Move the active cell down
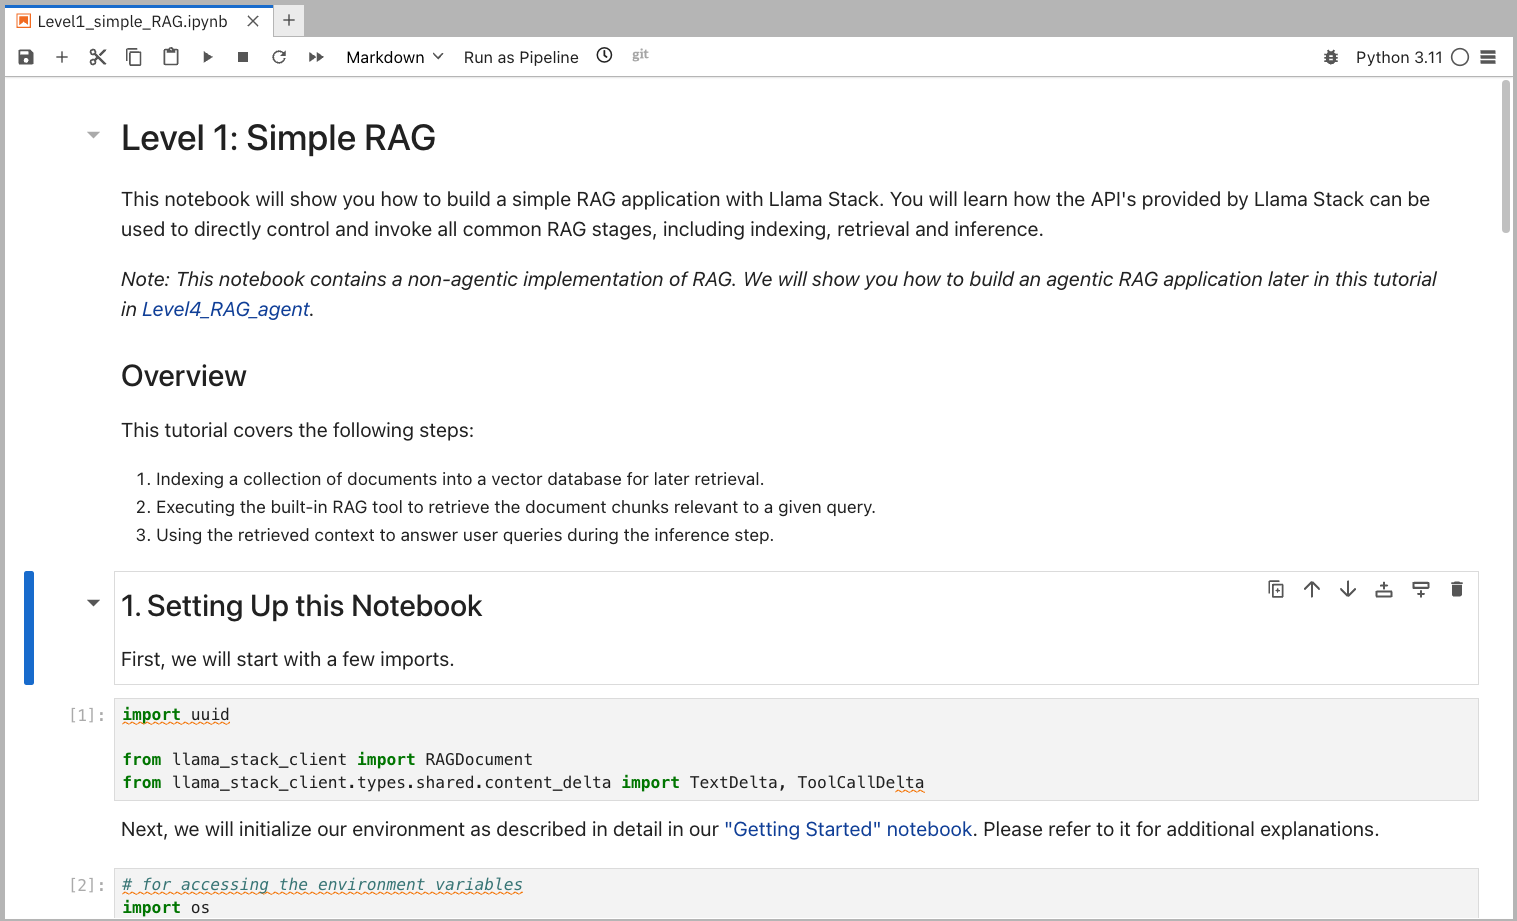 tap(1348, 589)
